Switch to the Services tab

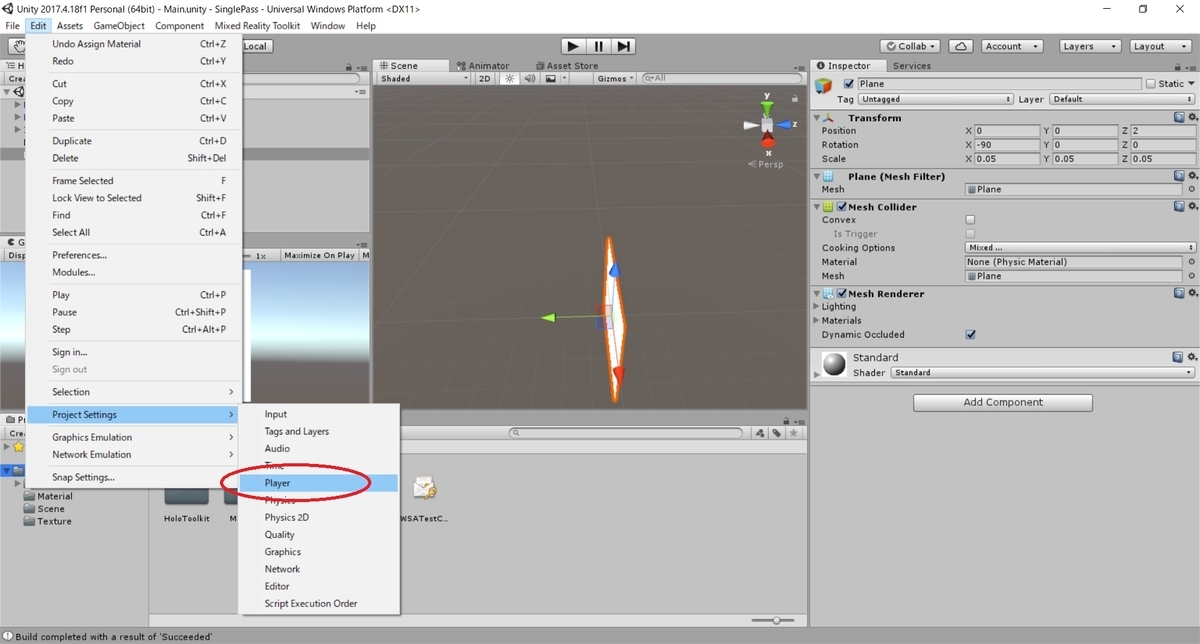coord(911,66)
